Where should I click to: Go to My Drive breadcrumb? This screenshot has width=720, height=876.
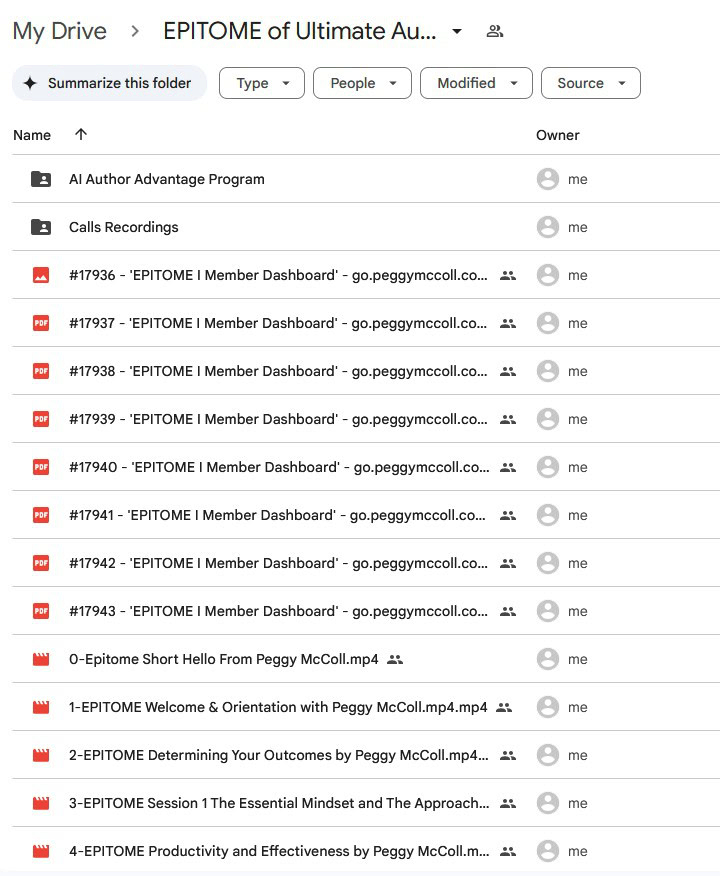(60, 31)
